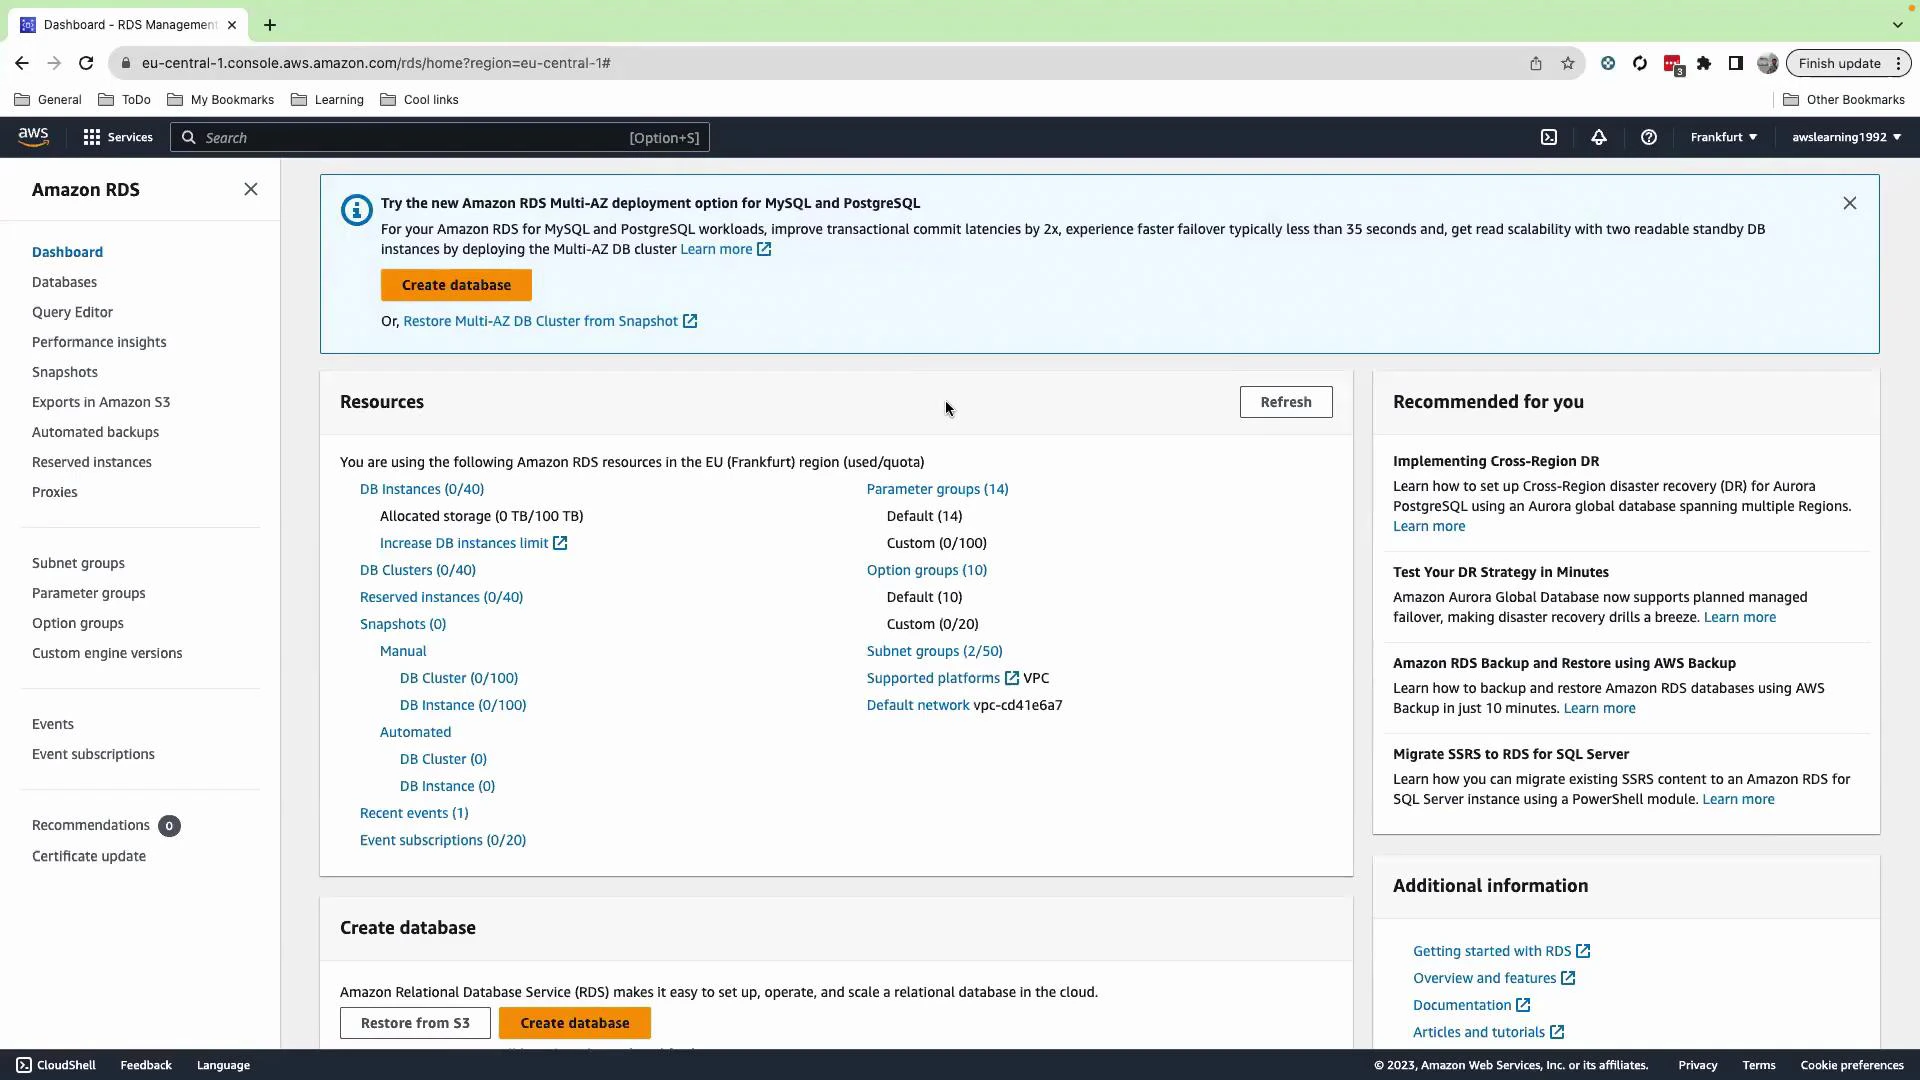Open the awslearning1992 account dropdown
Screen dimensions: 1920x1080
pos(1847,137)
